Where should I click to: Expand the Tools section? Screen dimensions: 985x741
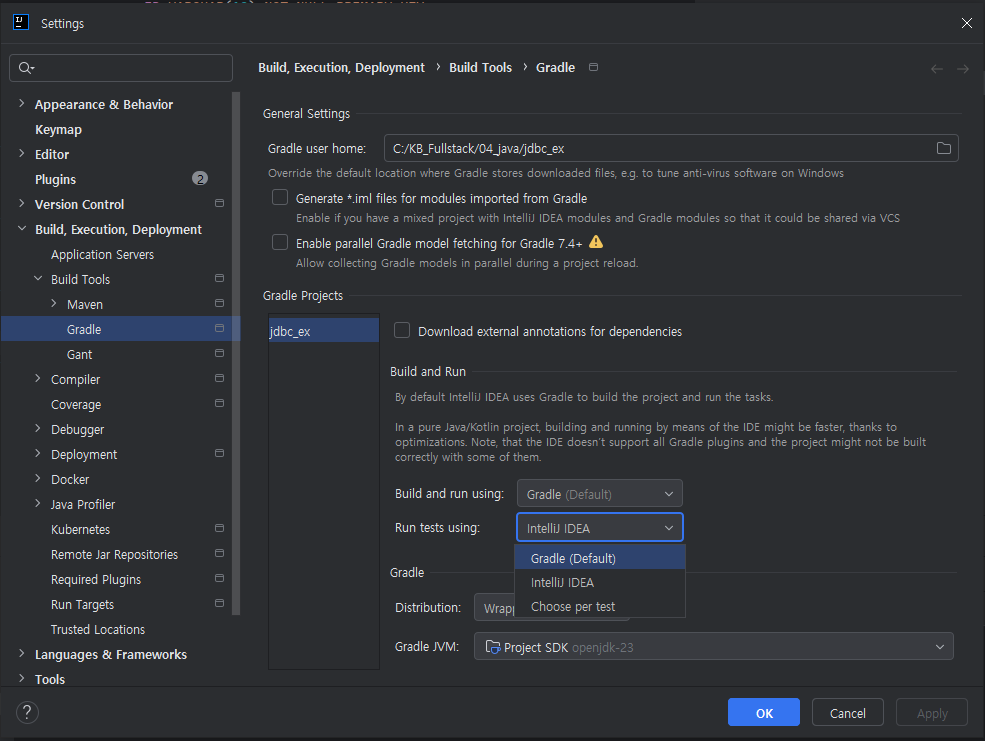pos(22,678)
